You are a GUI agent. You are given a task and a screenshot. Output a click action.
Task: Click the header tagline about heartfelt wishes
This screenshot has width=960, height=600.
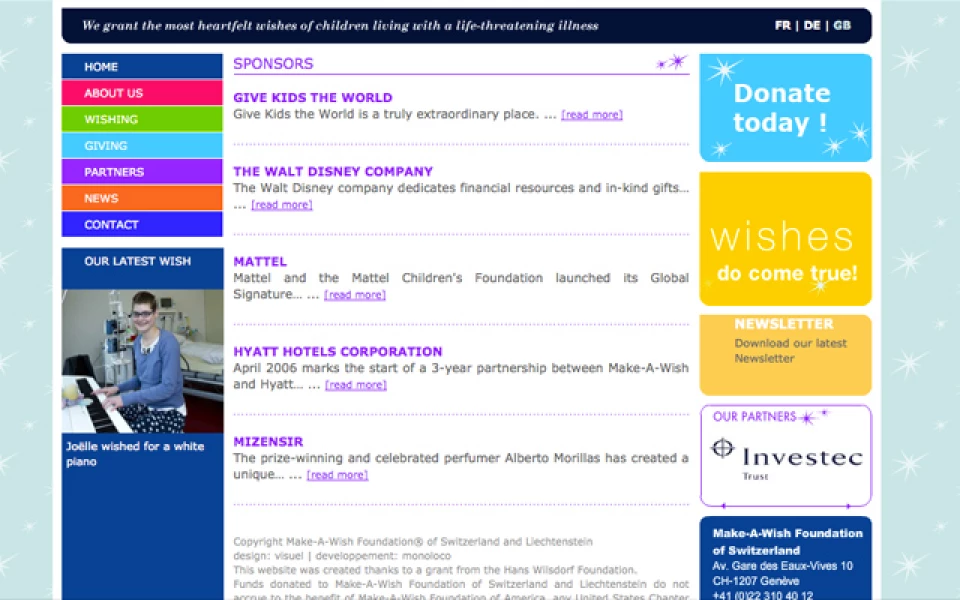point(340,25)
